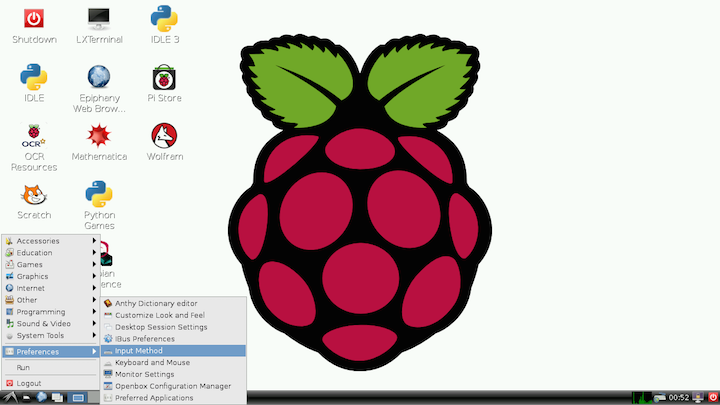Choose Run from the start menu
Screen dimensions: 720x405
pyautogui.click(x=51, y=368)
